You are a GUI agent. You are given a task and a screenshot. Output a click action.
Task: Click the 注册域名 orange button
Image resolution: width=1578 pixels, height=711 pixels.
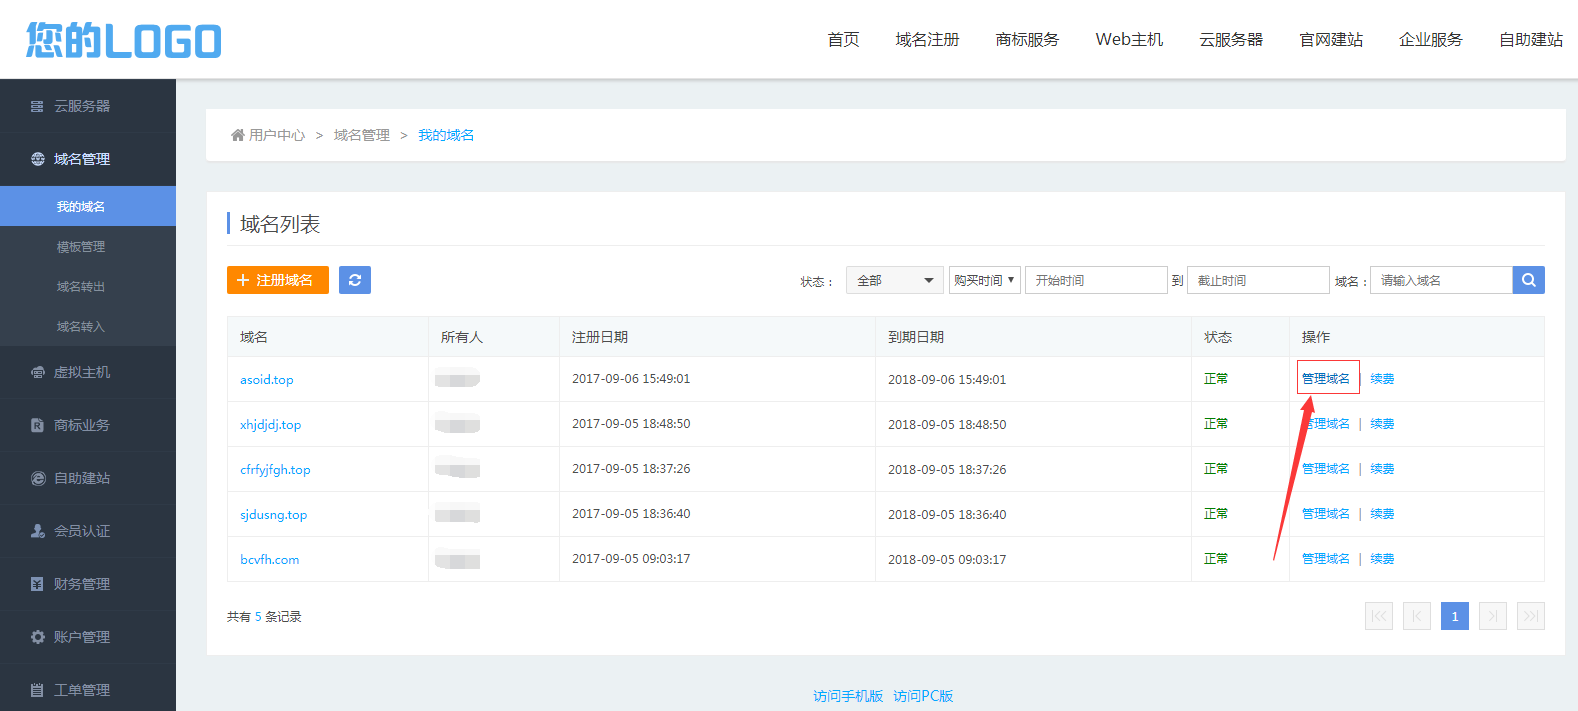click(x=277, y=280)
